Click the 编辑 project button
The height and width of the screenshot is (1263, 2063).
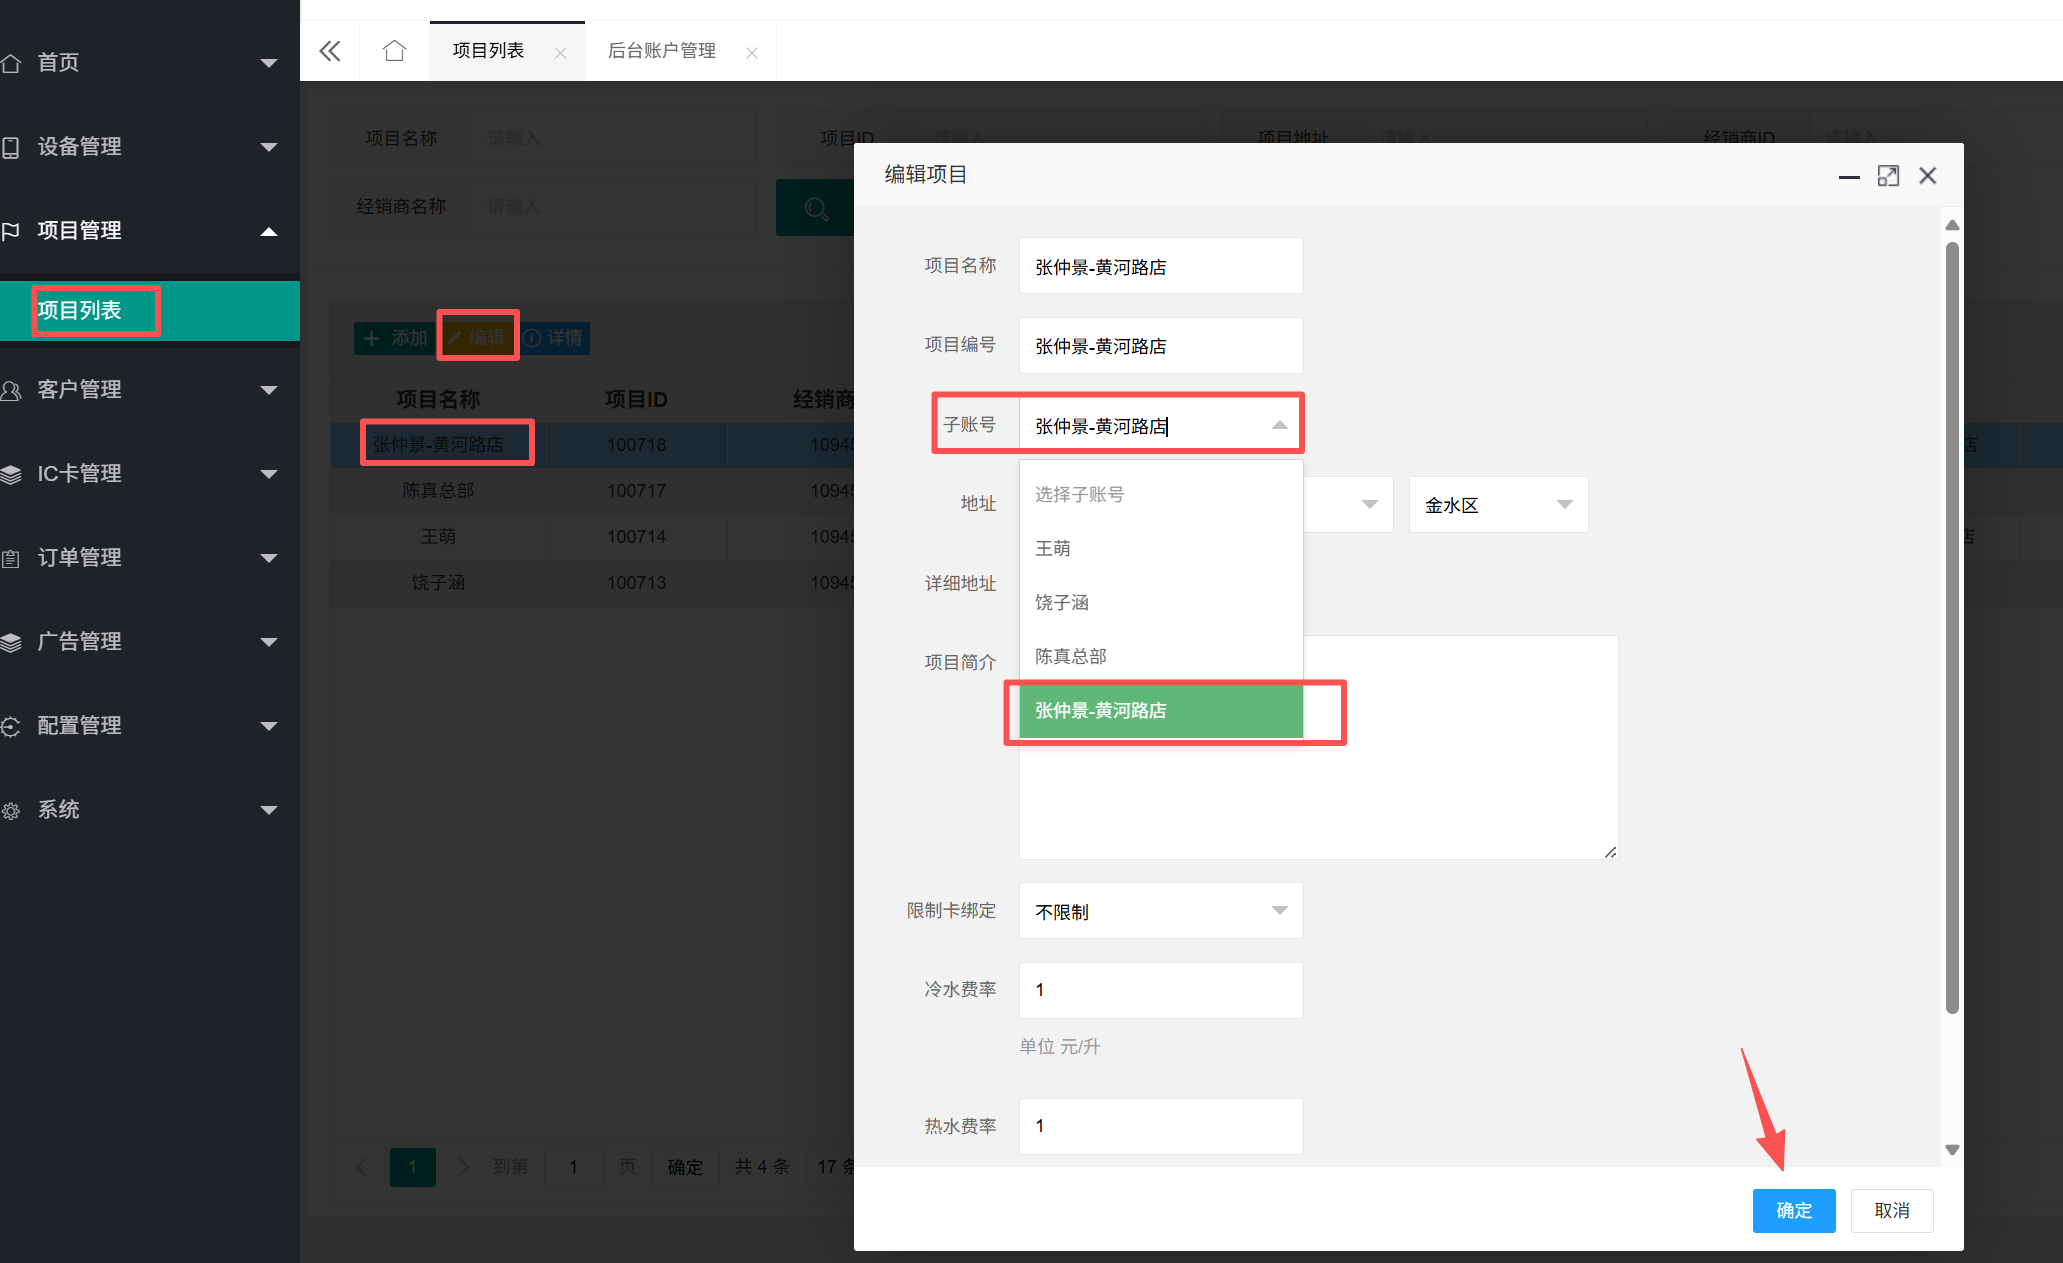click(x=478, y=338)
